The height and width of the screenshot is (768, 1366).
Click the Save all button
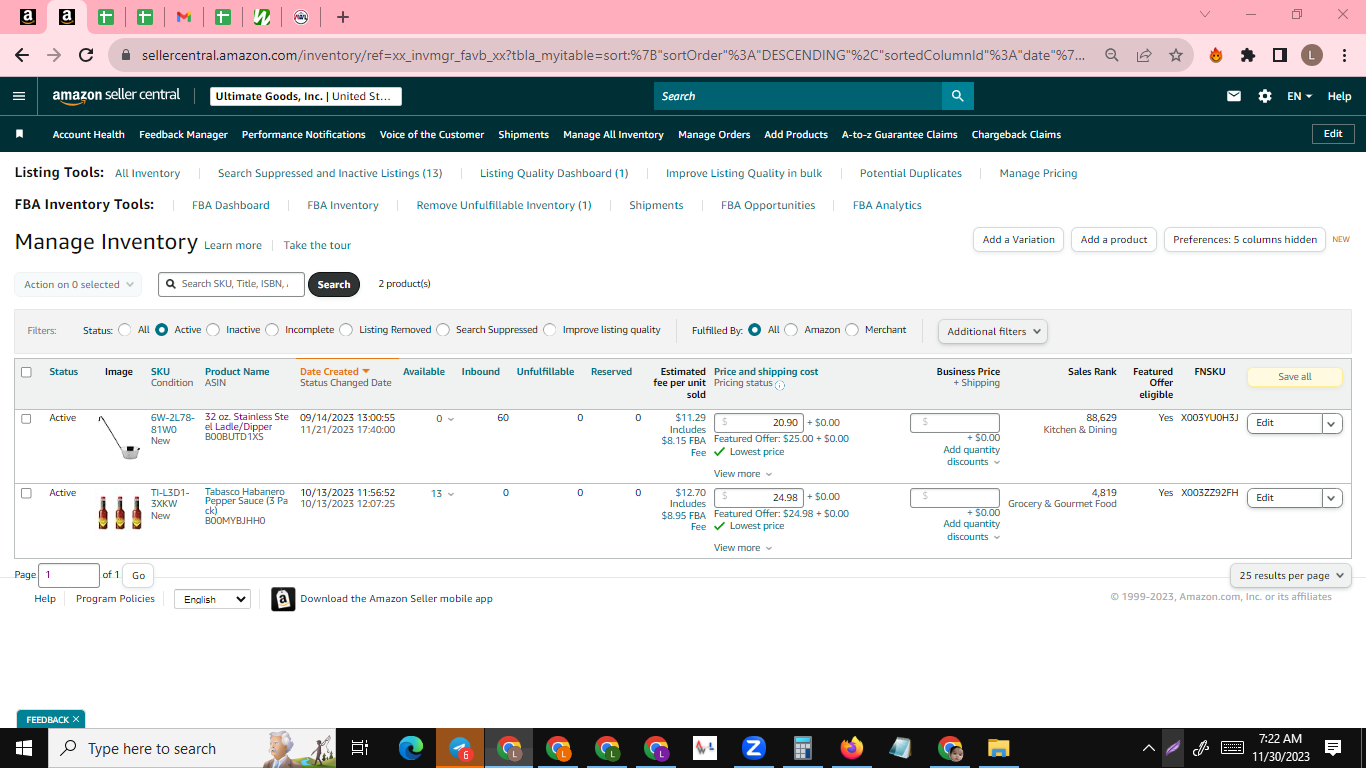tap(1295, 377)
